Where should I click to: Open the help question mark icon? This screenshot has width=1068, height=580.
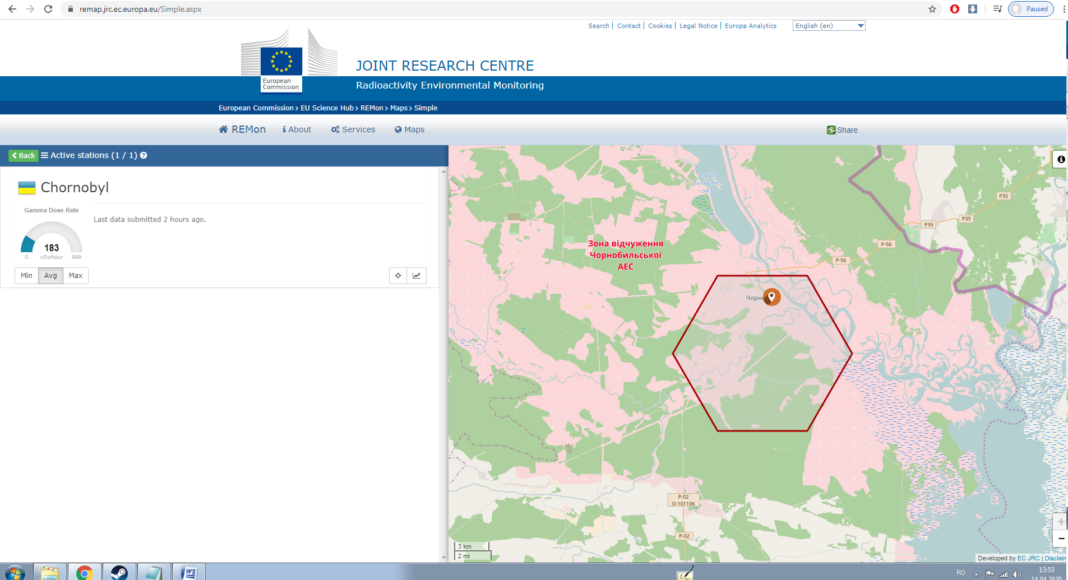pos(143,155)
